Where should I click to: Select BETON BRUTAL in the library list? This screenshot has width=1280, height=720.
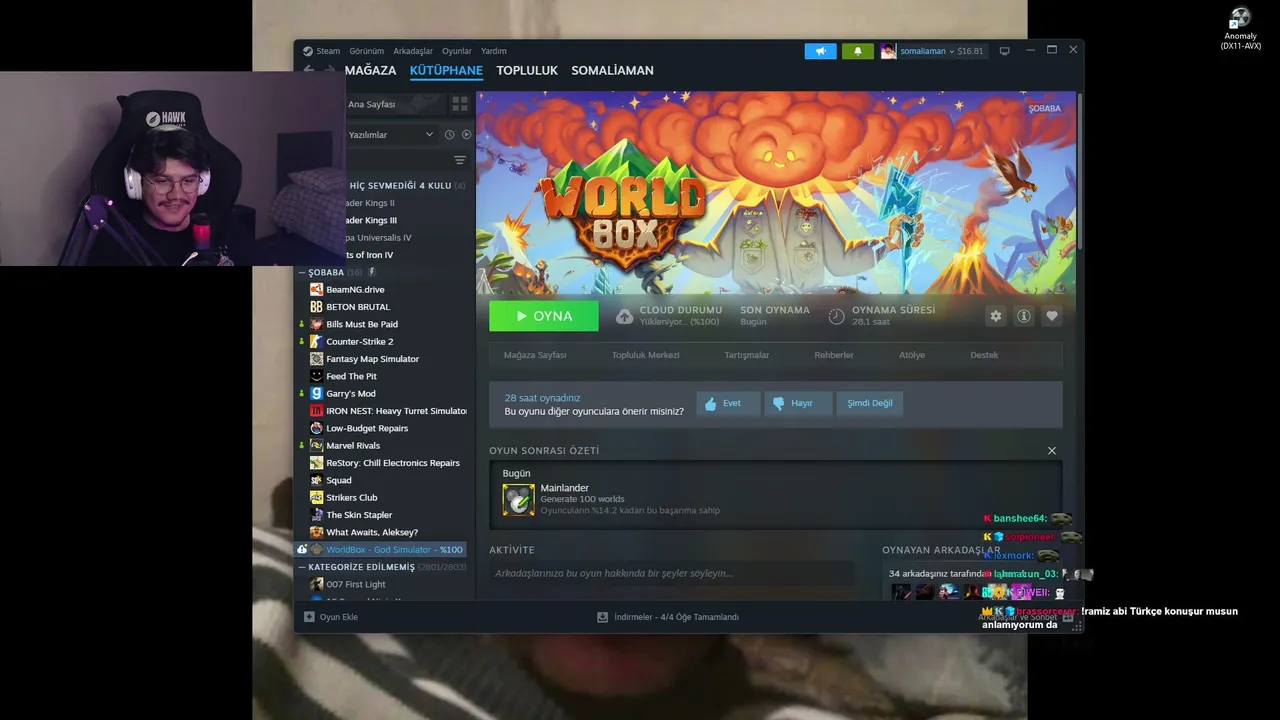pos(358,307)
